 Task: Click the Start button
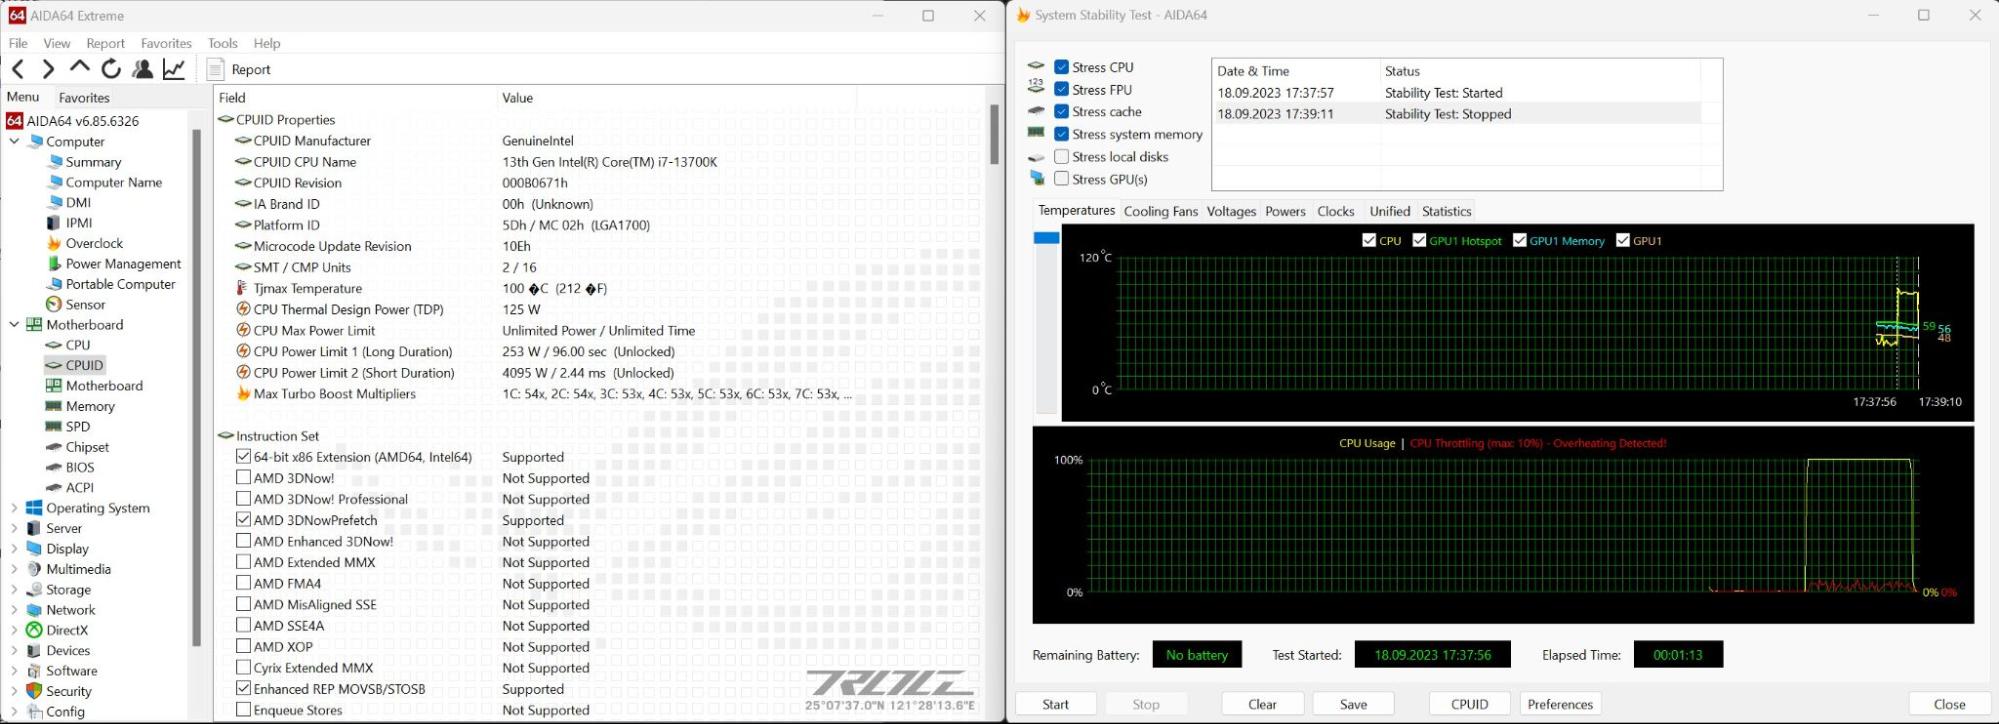click(x=1056, y=704)
